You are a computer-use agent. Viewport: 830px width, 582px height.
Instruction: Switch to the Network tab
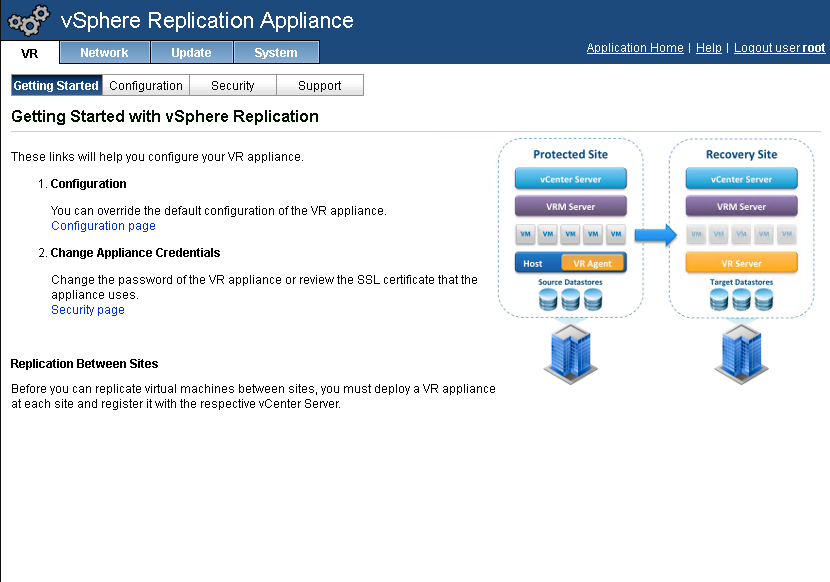(104, 53)
